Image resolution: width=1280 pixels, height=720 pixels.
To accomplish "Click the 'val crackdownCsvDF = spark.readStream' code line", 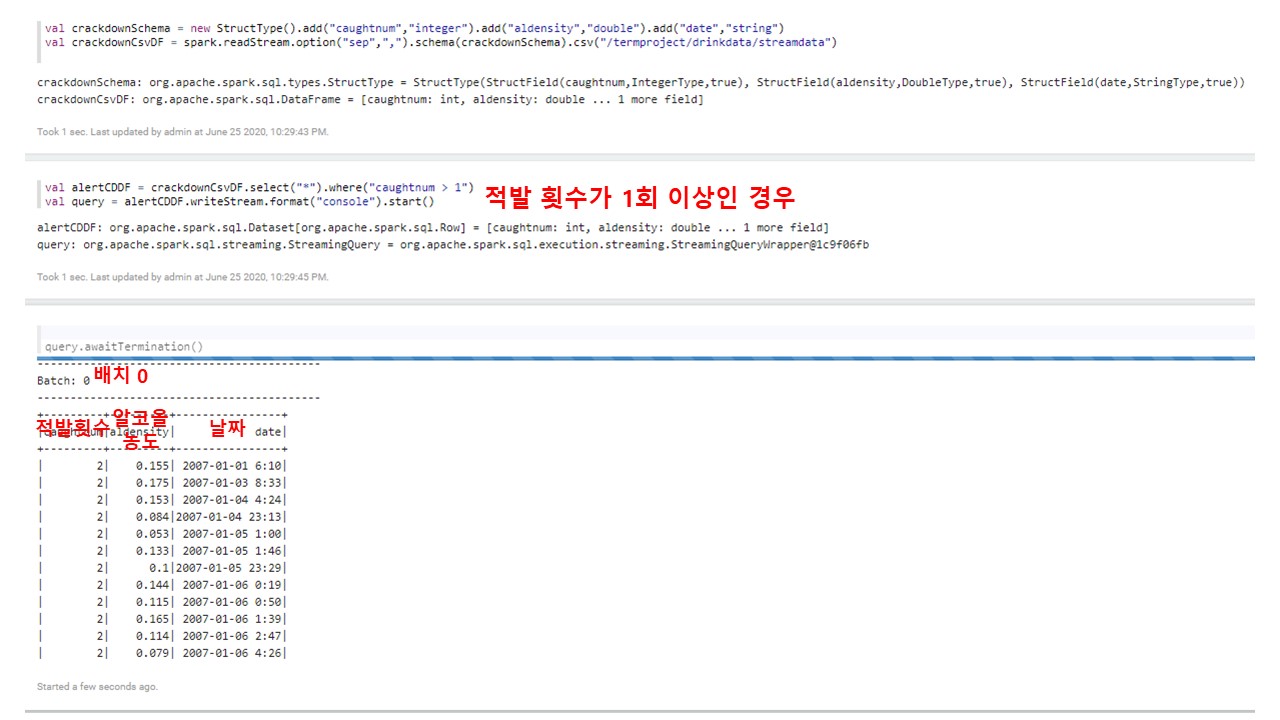I will pos(441,43).
